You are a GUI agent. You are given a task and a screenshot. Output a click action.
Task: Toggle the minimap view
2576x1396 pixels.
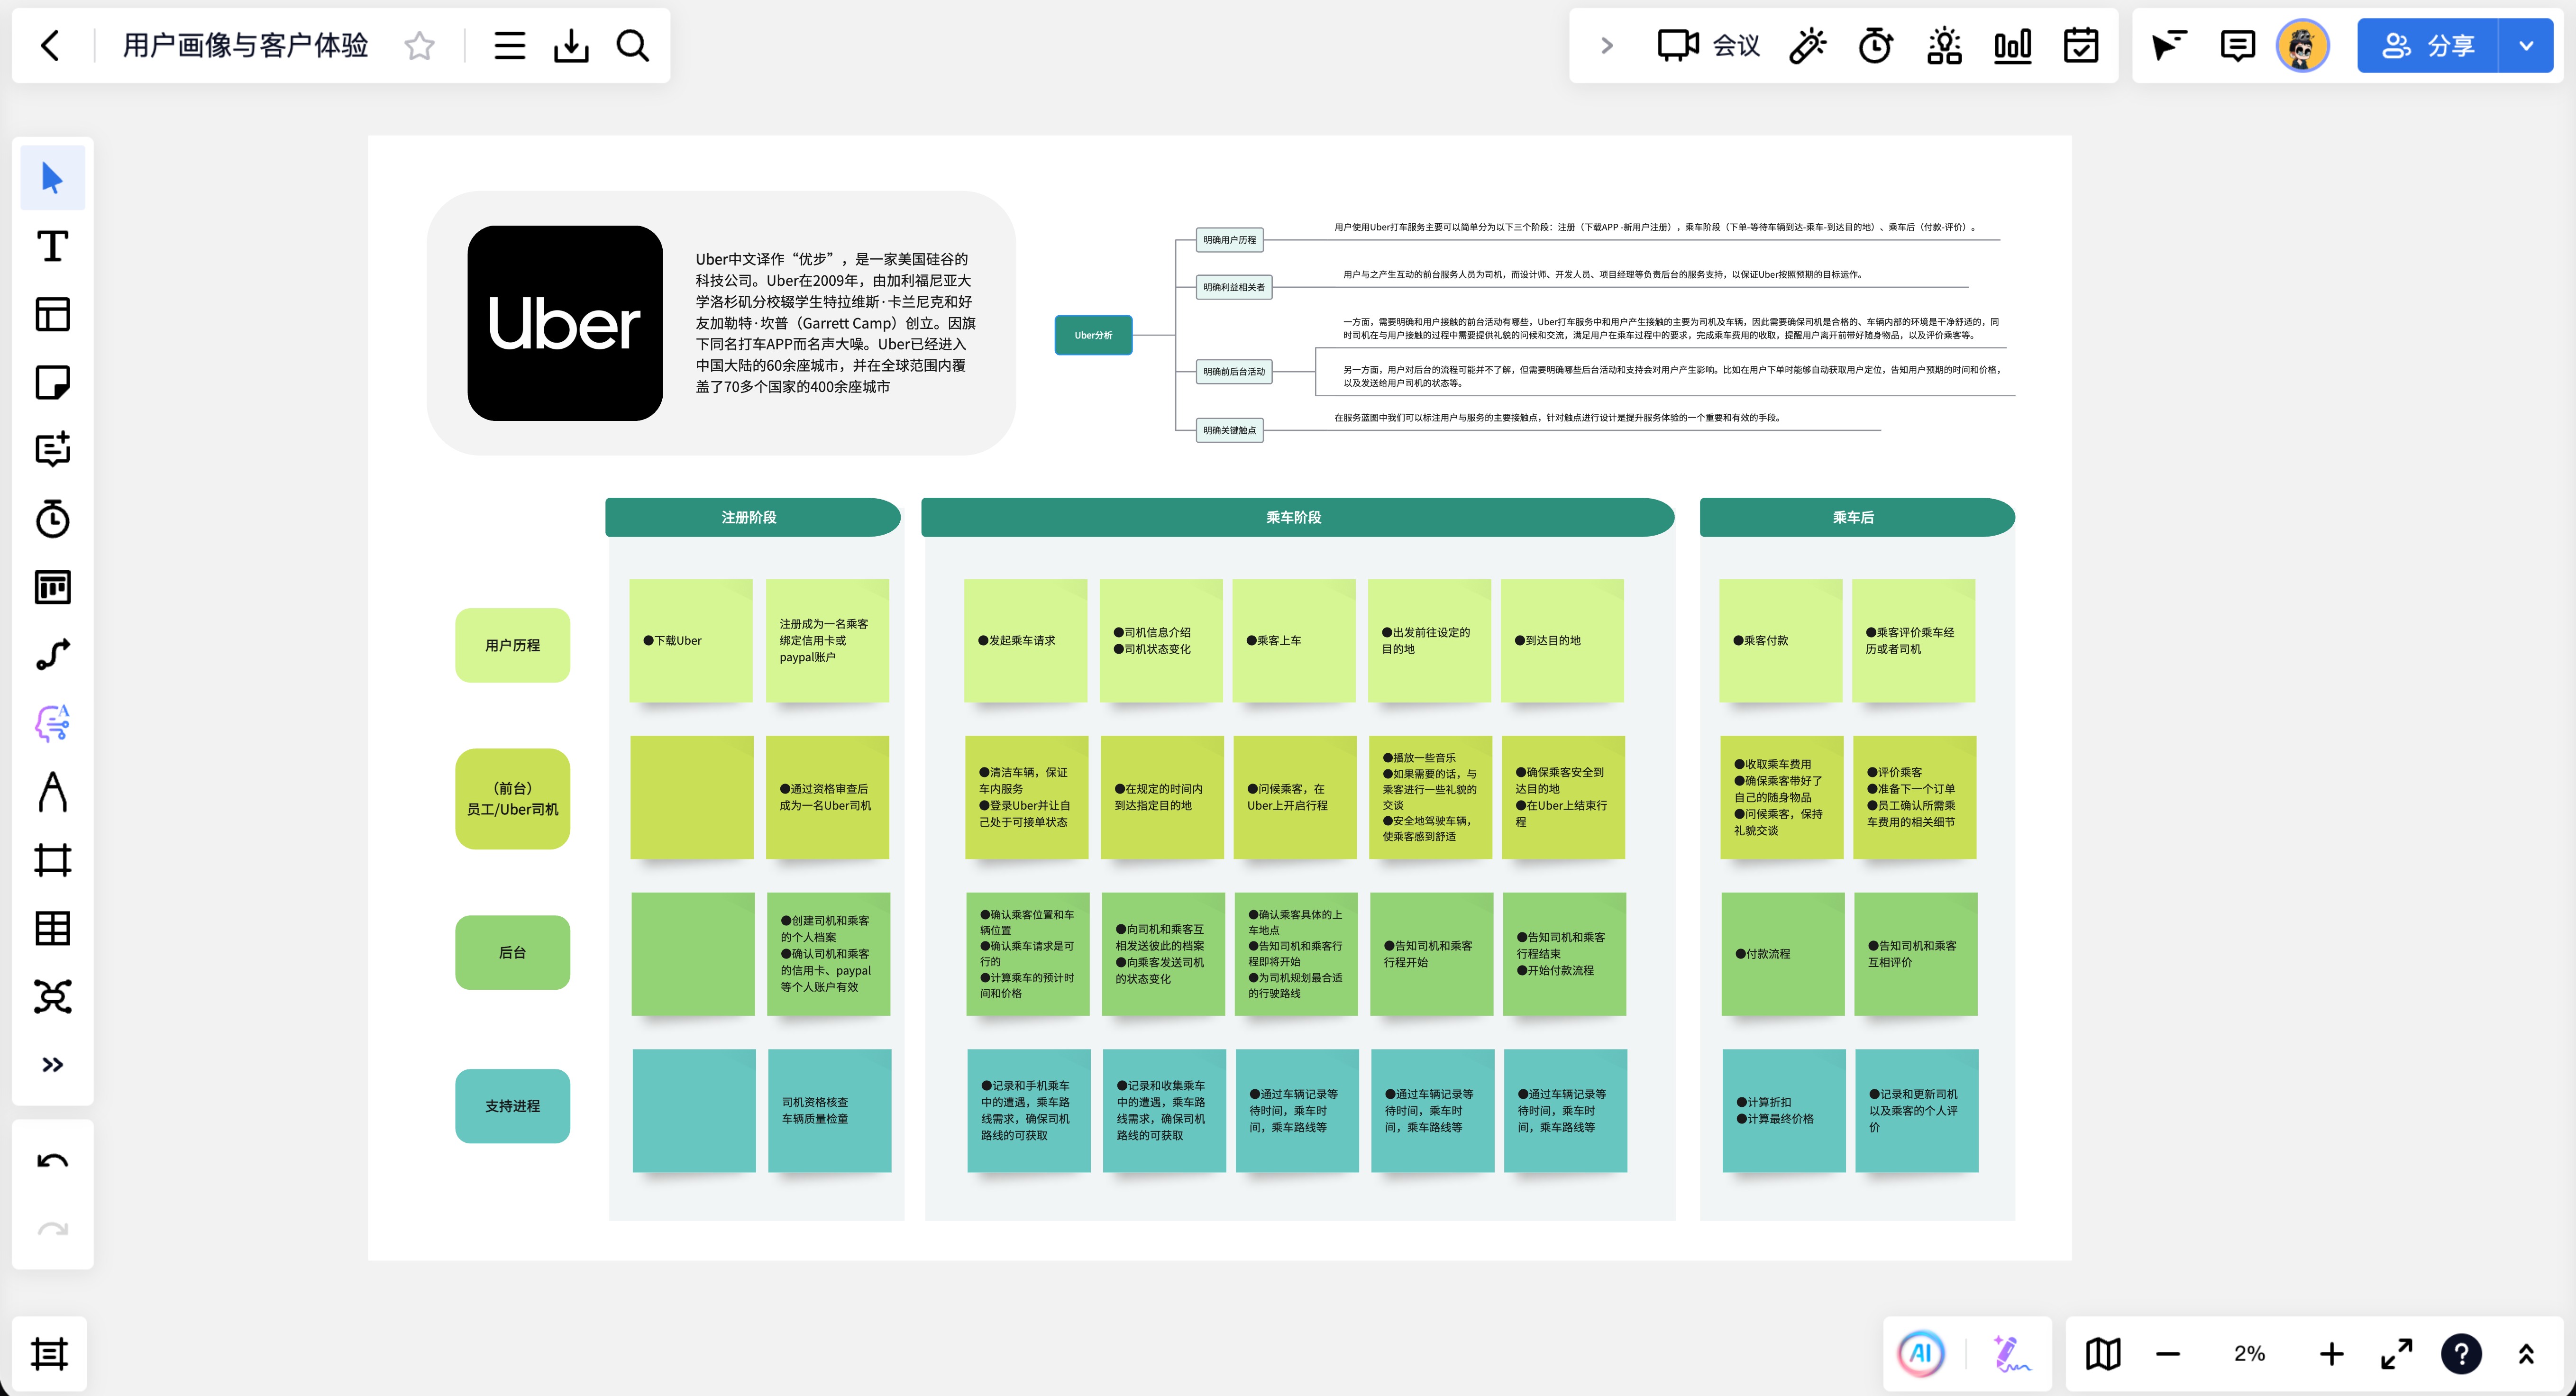tap(2102, 1354)
